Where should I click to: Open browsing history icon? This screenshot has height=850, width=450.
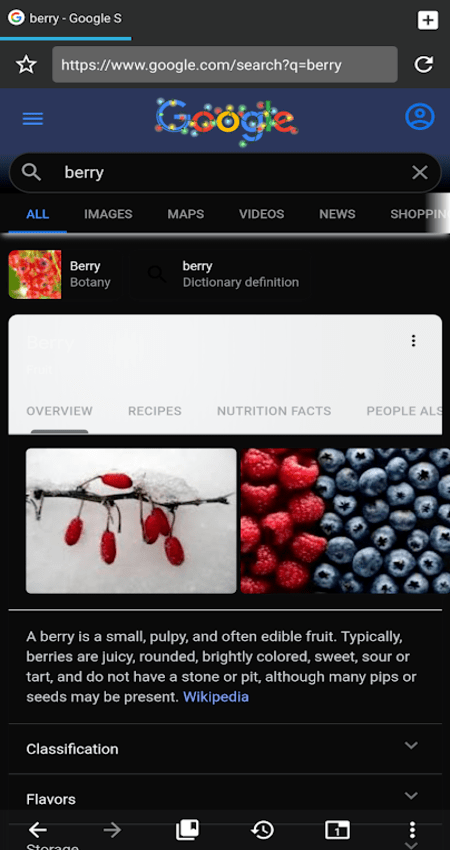point(262,829)
